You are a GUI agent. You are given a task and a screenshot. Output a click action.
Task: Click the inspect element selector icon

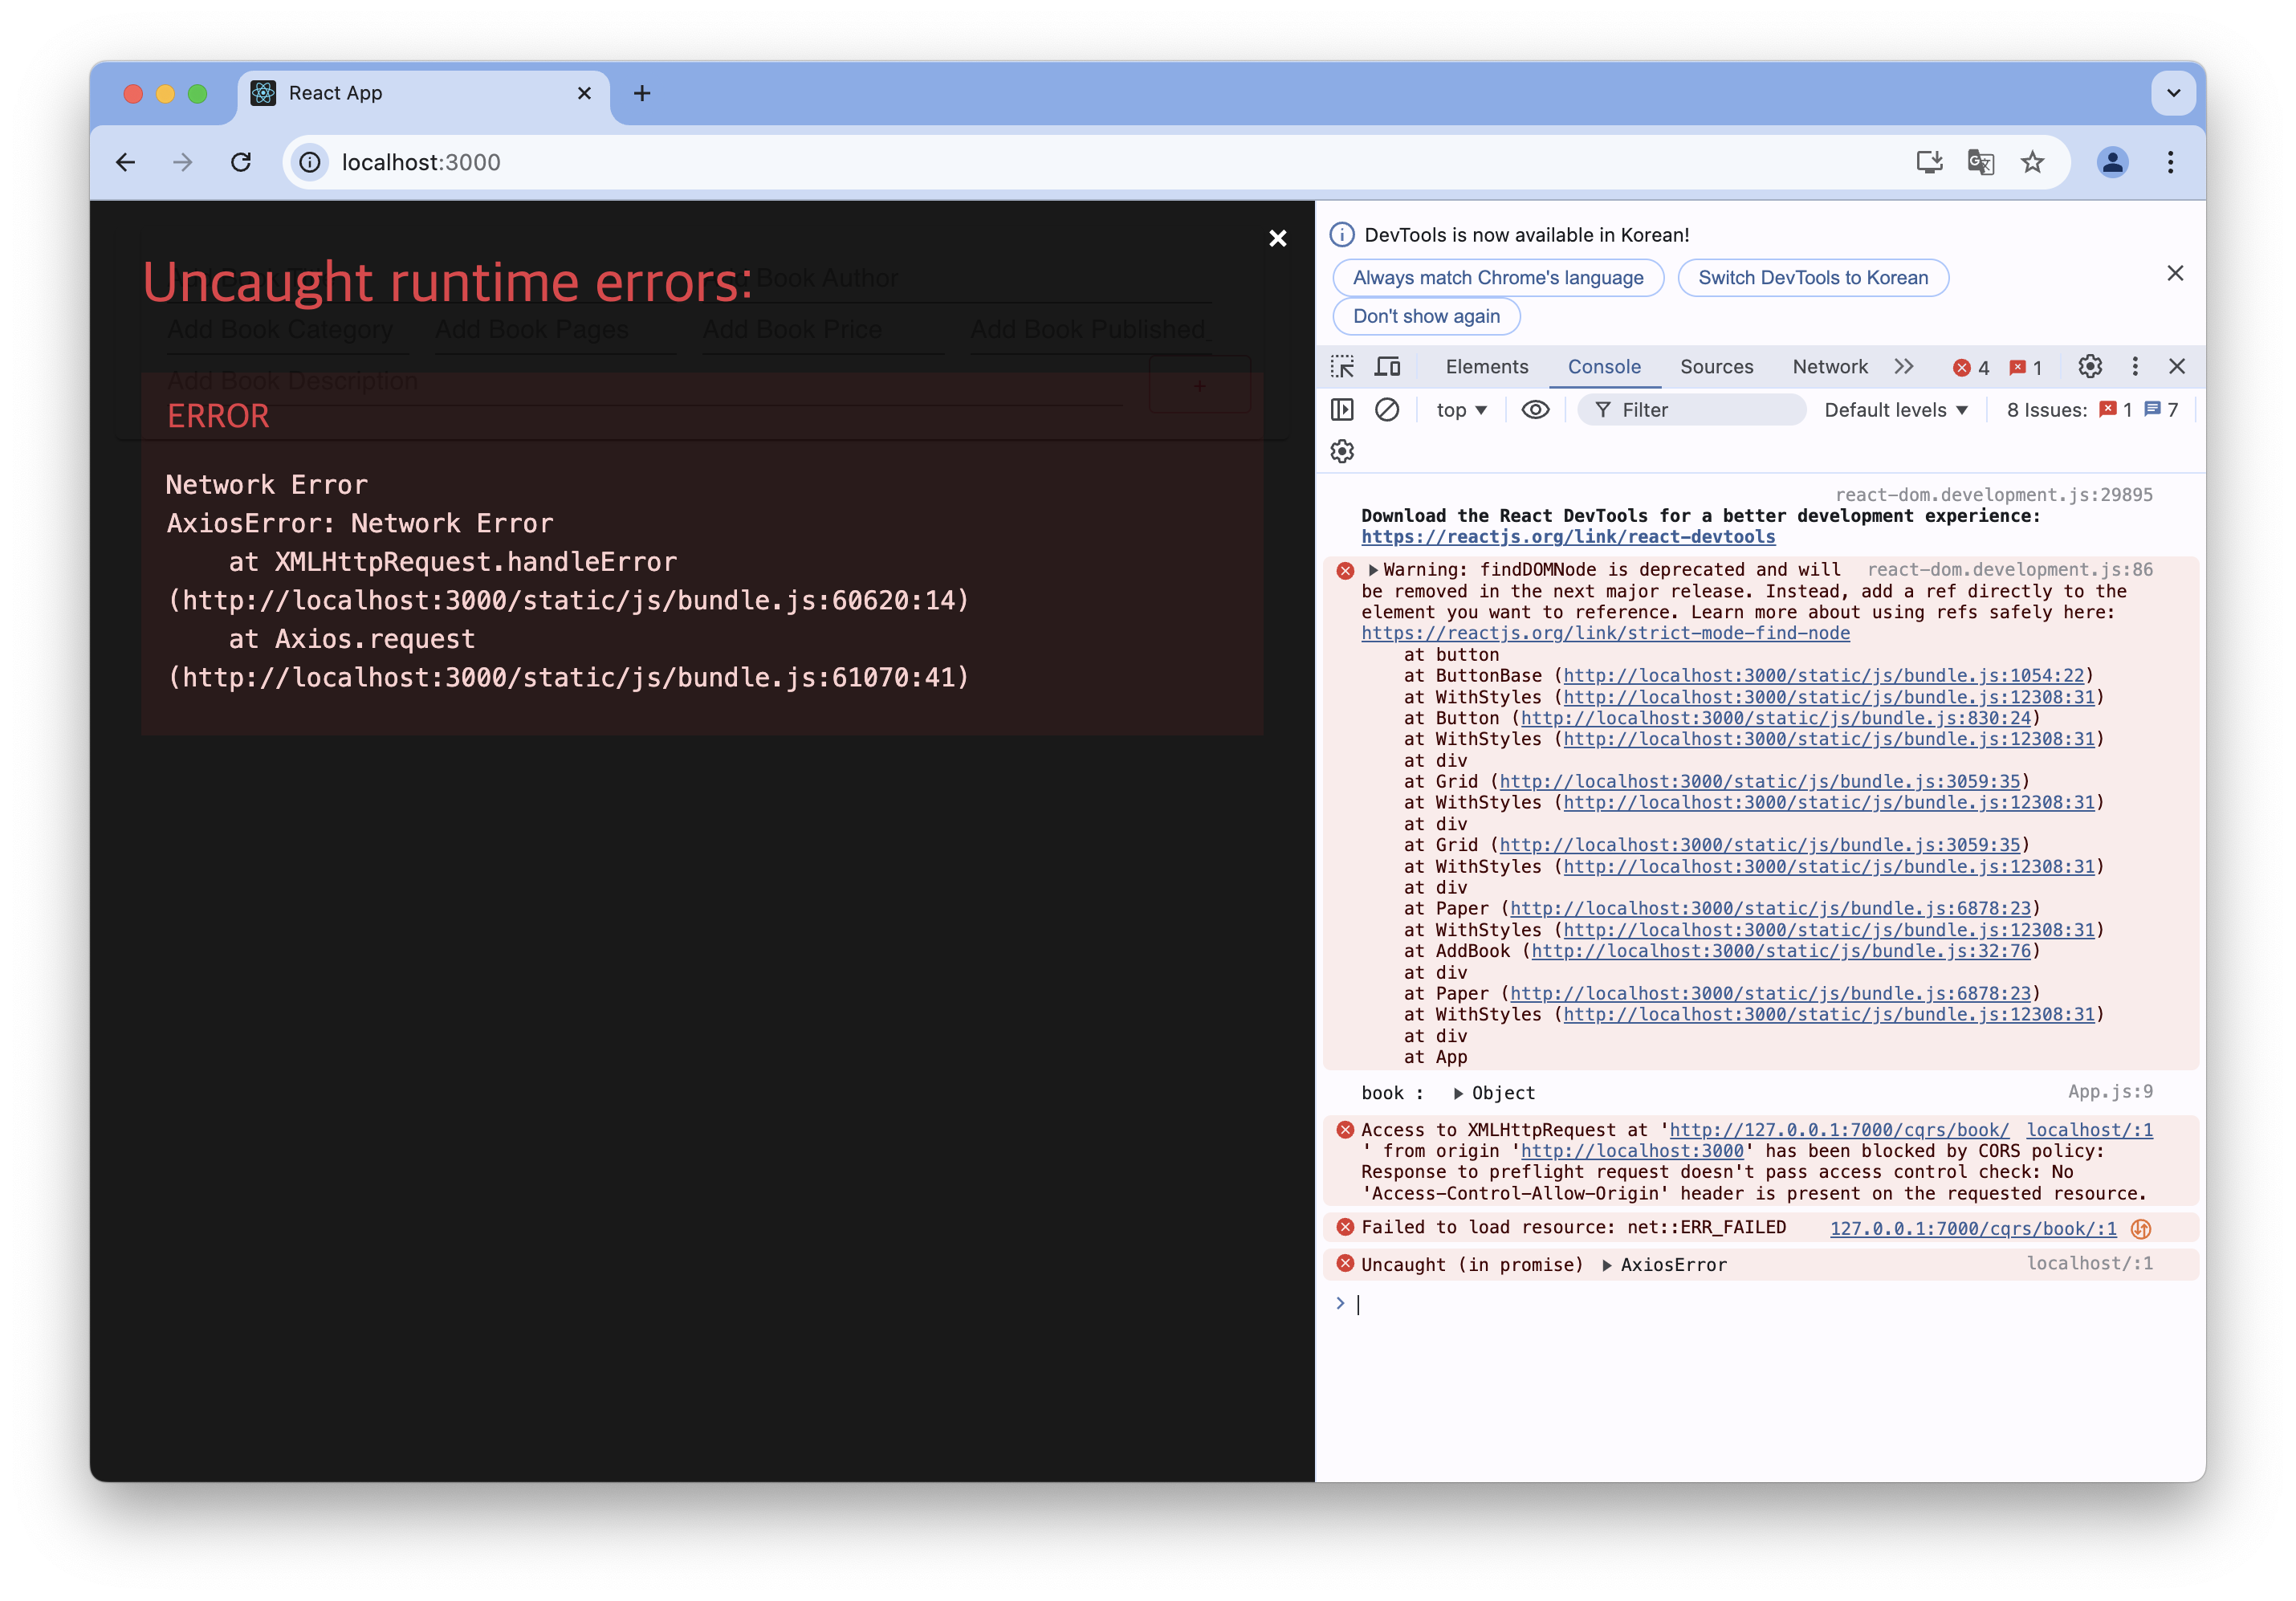pyautogui.click(x=1342, y=367)
